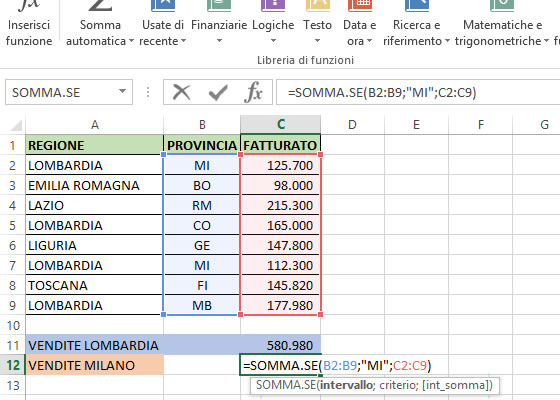Confirm the formula with checkmark button
560x400 pixels.
(218, 92)
